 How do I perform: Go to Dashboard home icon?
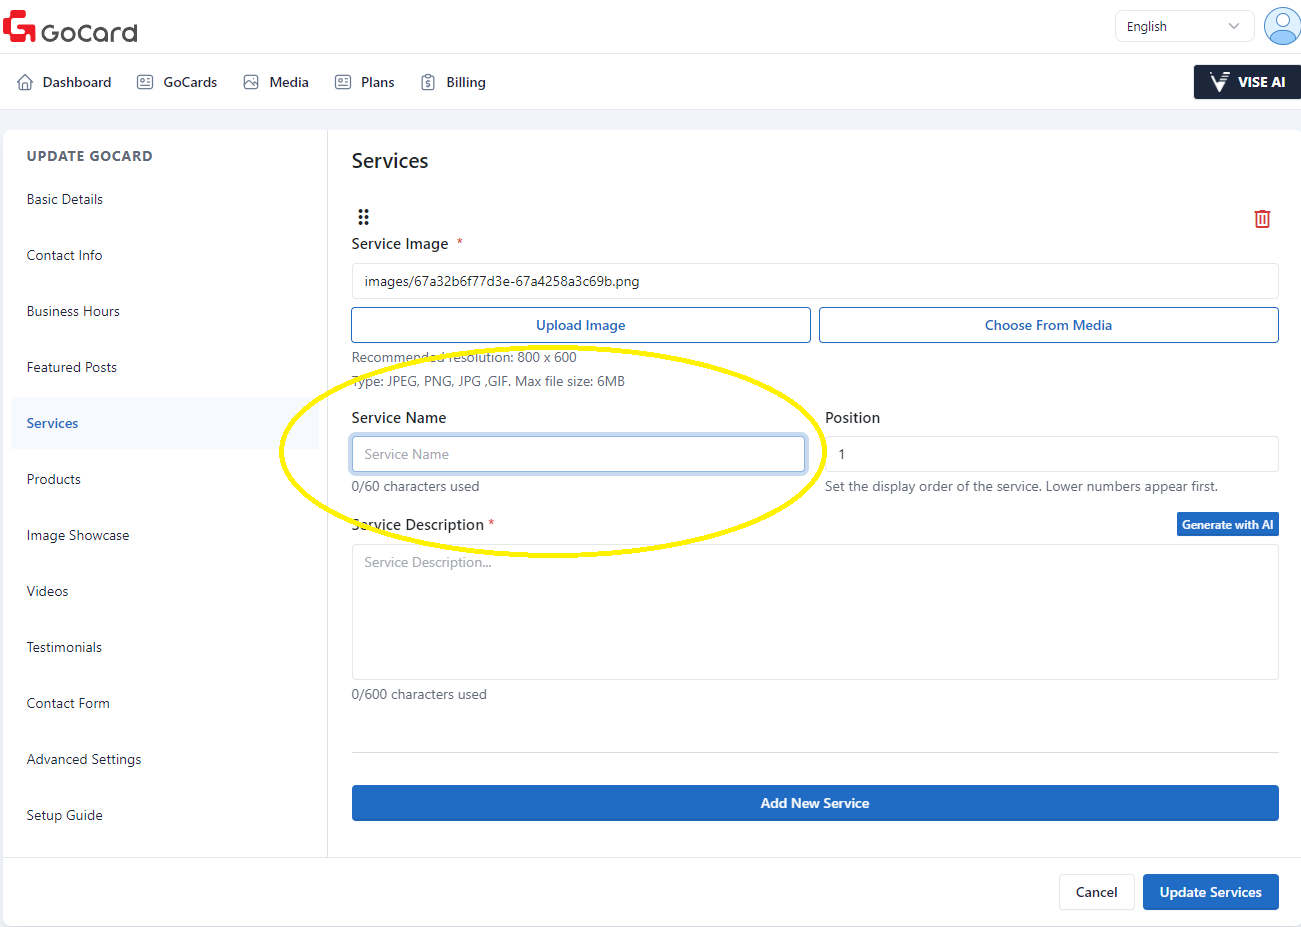25,82
